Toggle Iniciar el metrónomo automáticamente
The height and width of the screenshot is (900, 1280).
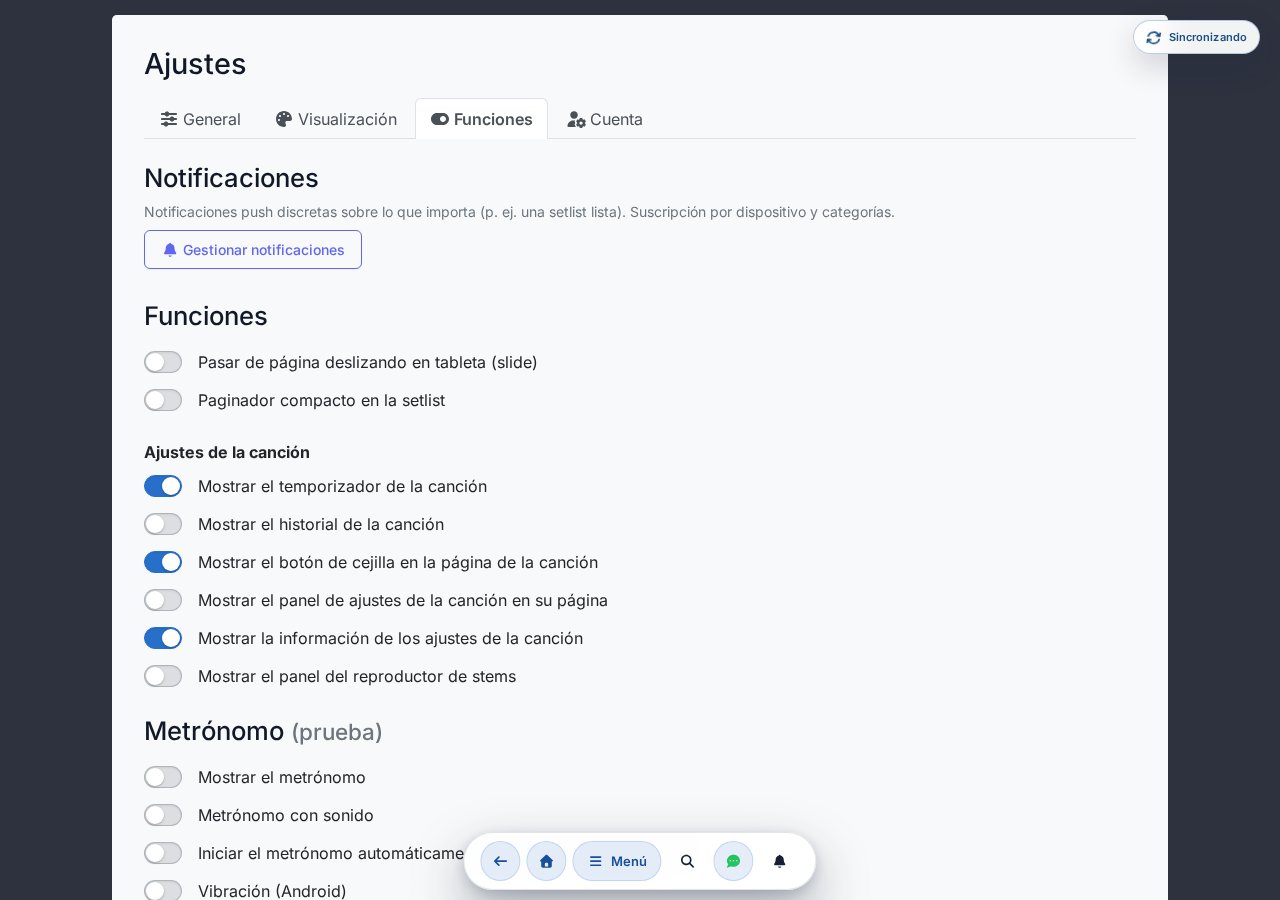[163, 853]
